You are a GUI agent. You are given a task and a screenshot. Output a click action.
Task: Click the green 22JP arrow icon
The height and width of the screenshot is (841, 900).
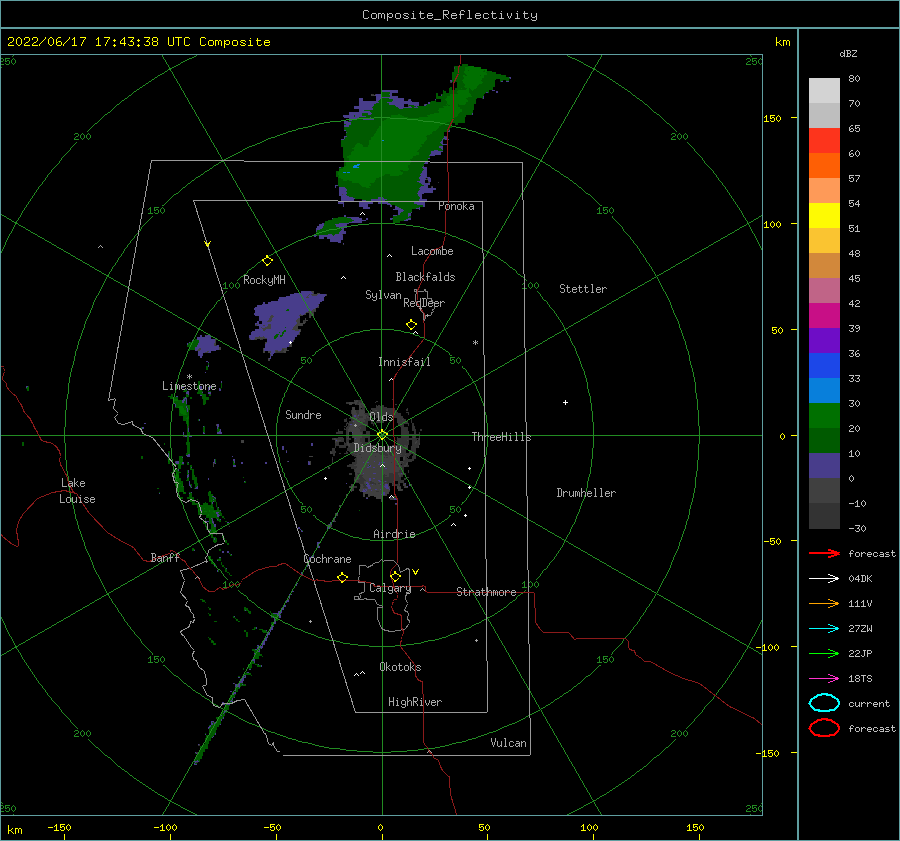coord(824,653)
